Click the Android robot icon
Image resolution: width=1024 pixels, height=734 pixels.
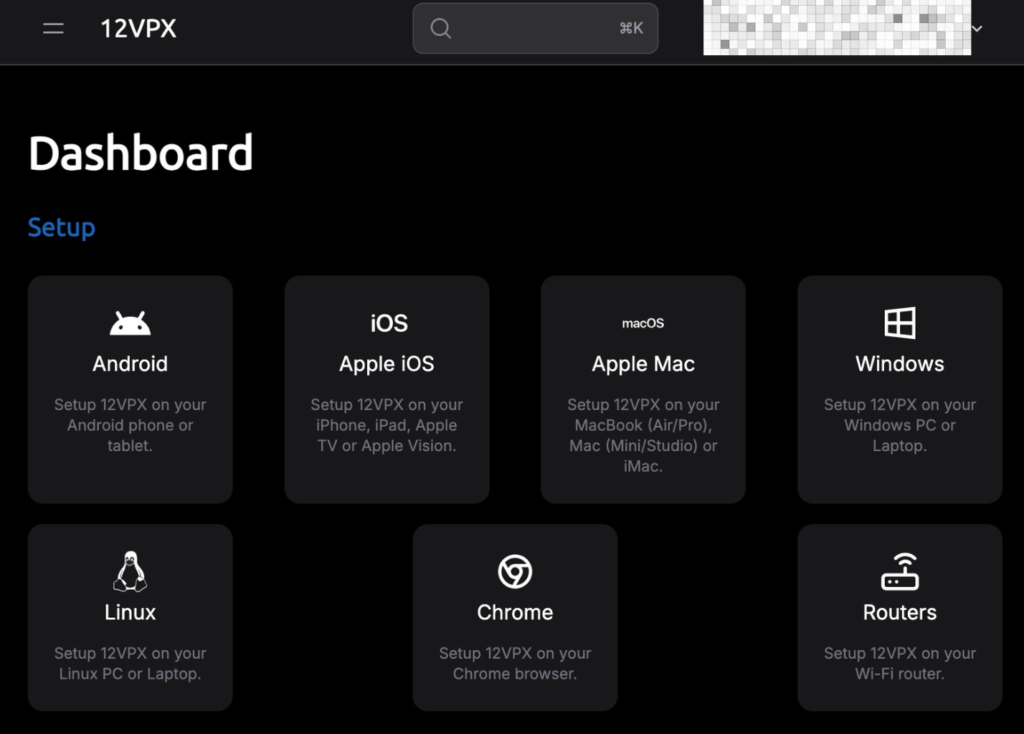click(130, 323)
